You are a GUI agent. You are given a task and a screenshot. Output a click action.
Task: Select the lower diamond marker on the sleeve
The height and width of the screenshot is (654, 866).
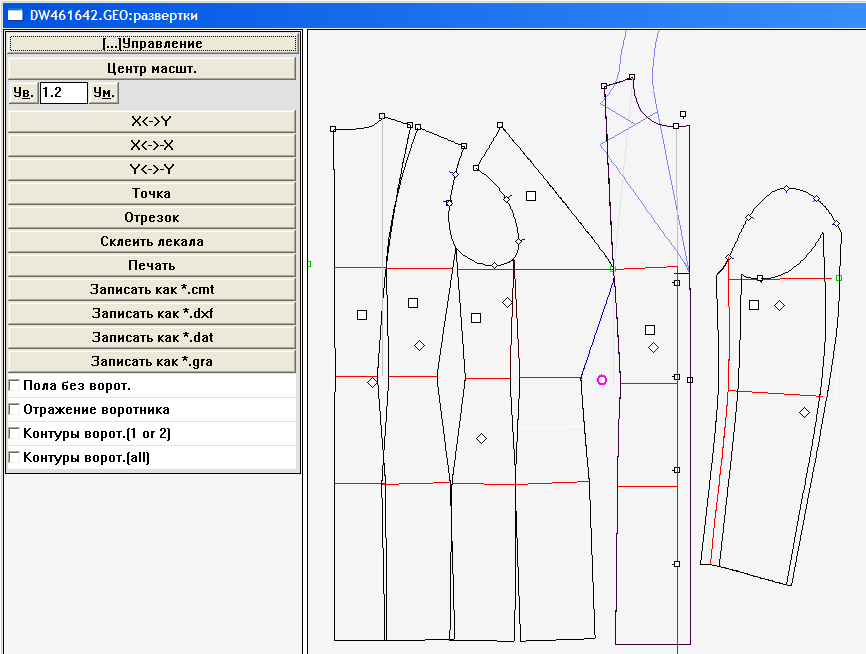(x=804, y=412)
